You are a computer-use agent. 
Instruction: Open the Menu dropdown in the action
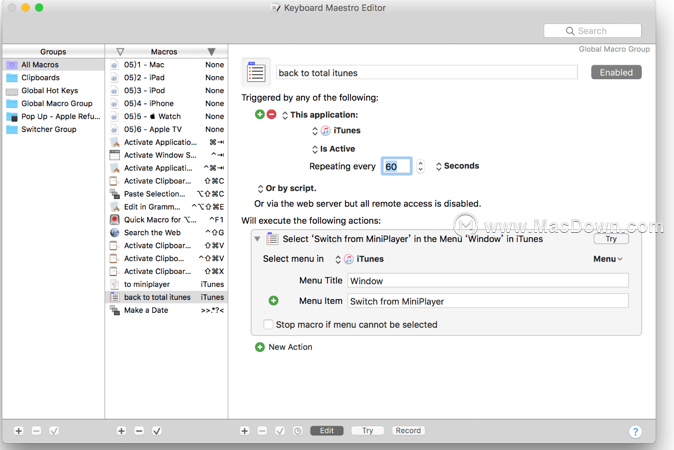[608, 259]
